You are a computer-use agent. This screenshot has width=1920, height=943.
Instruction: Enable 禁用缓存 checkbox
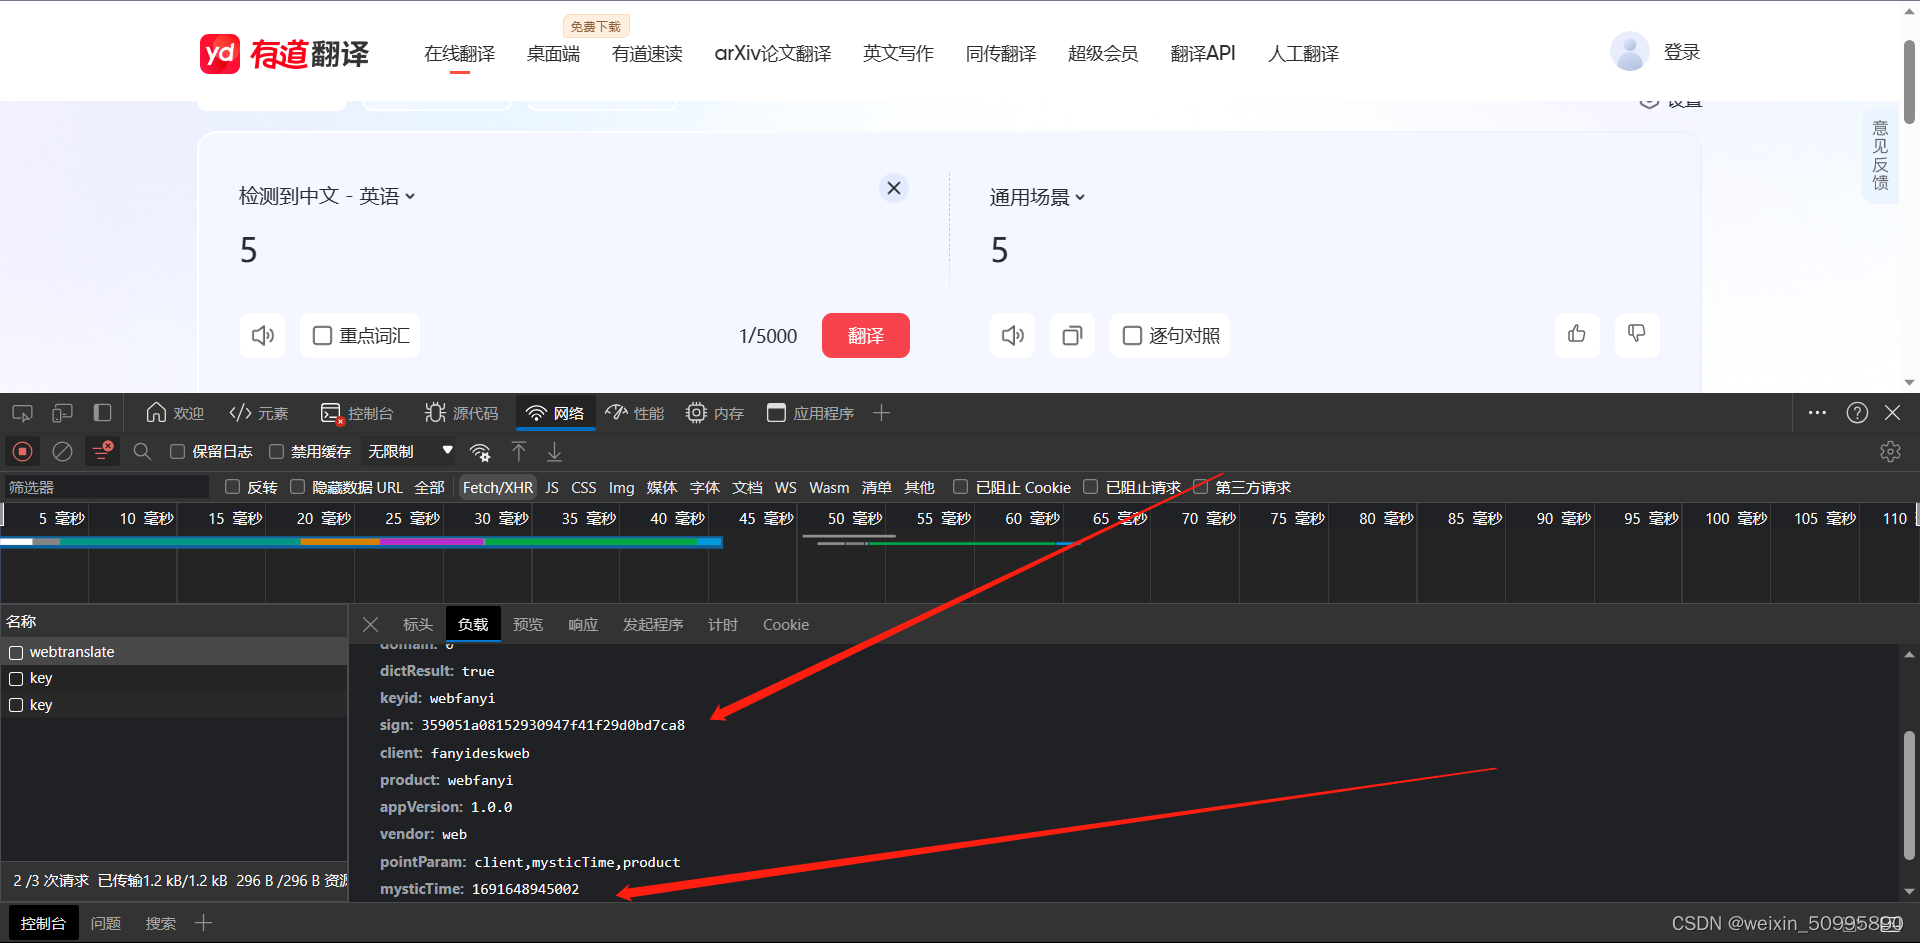tap(276, 452)
